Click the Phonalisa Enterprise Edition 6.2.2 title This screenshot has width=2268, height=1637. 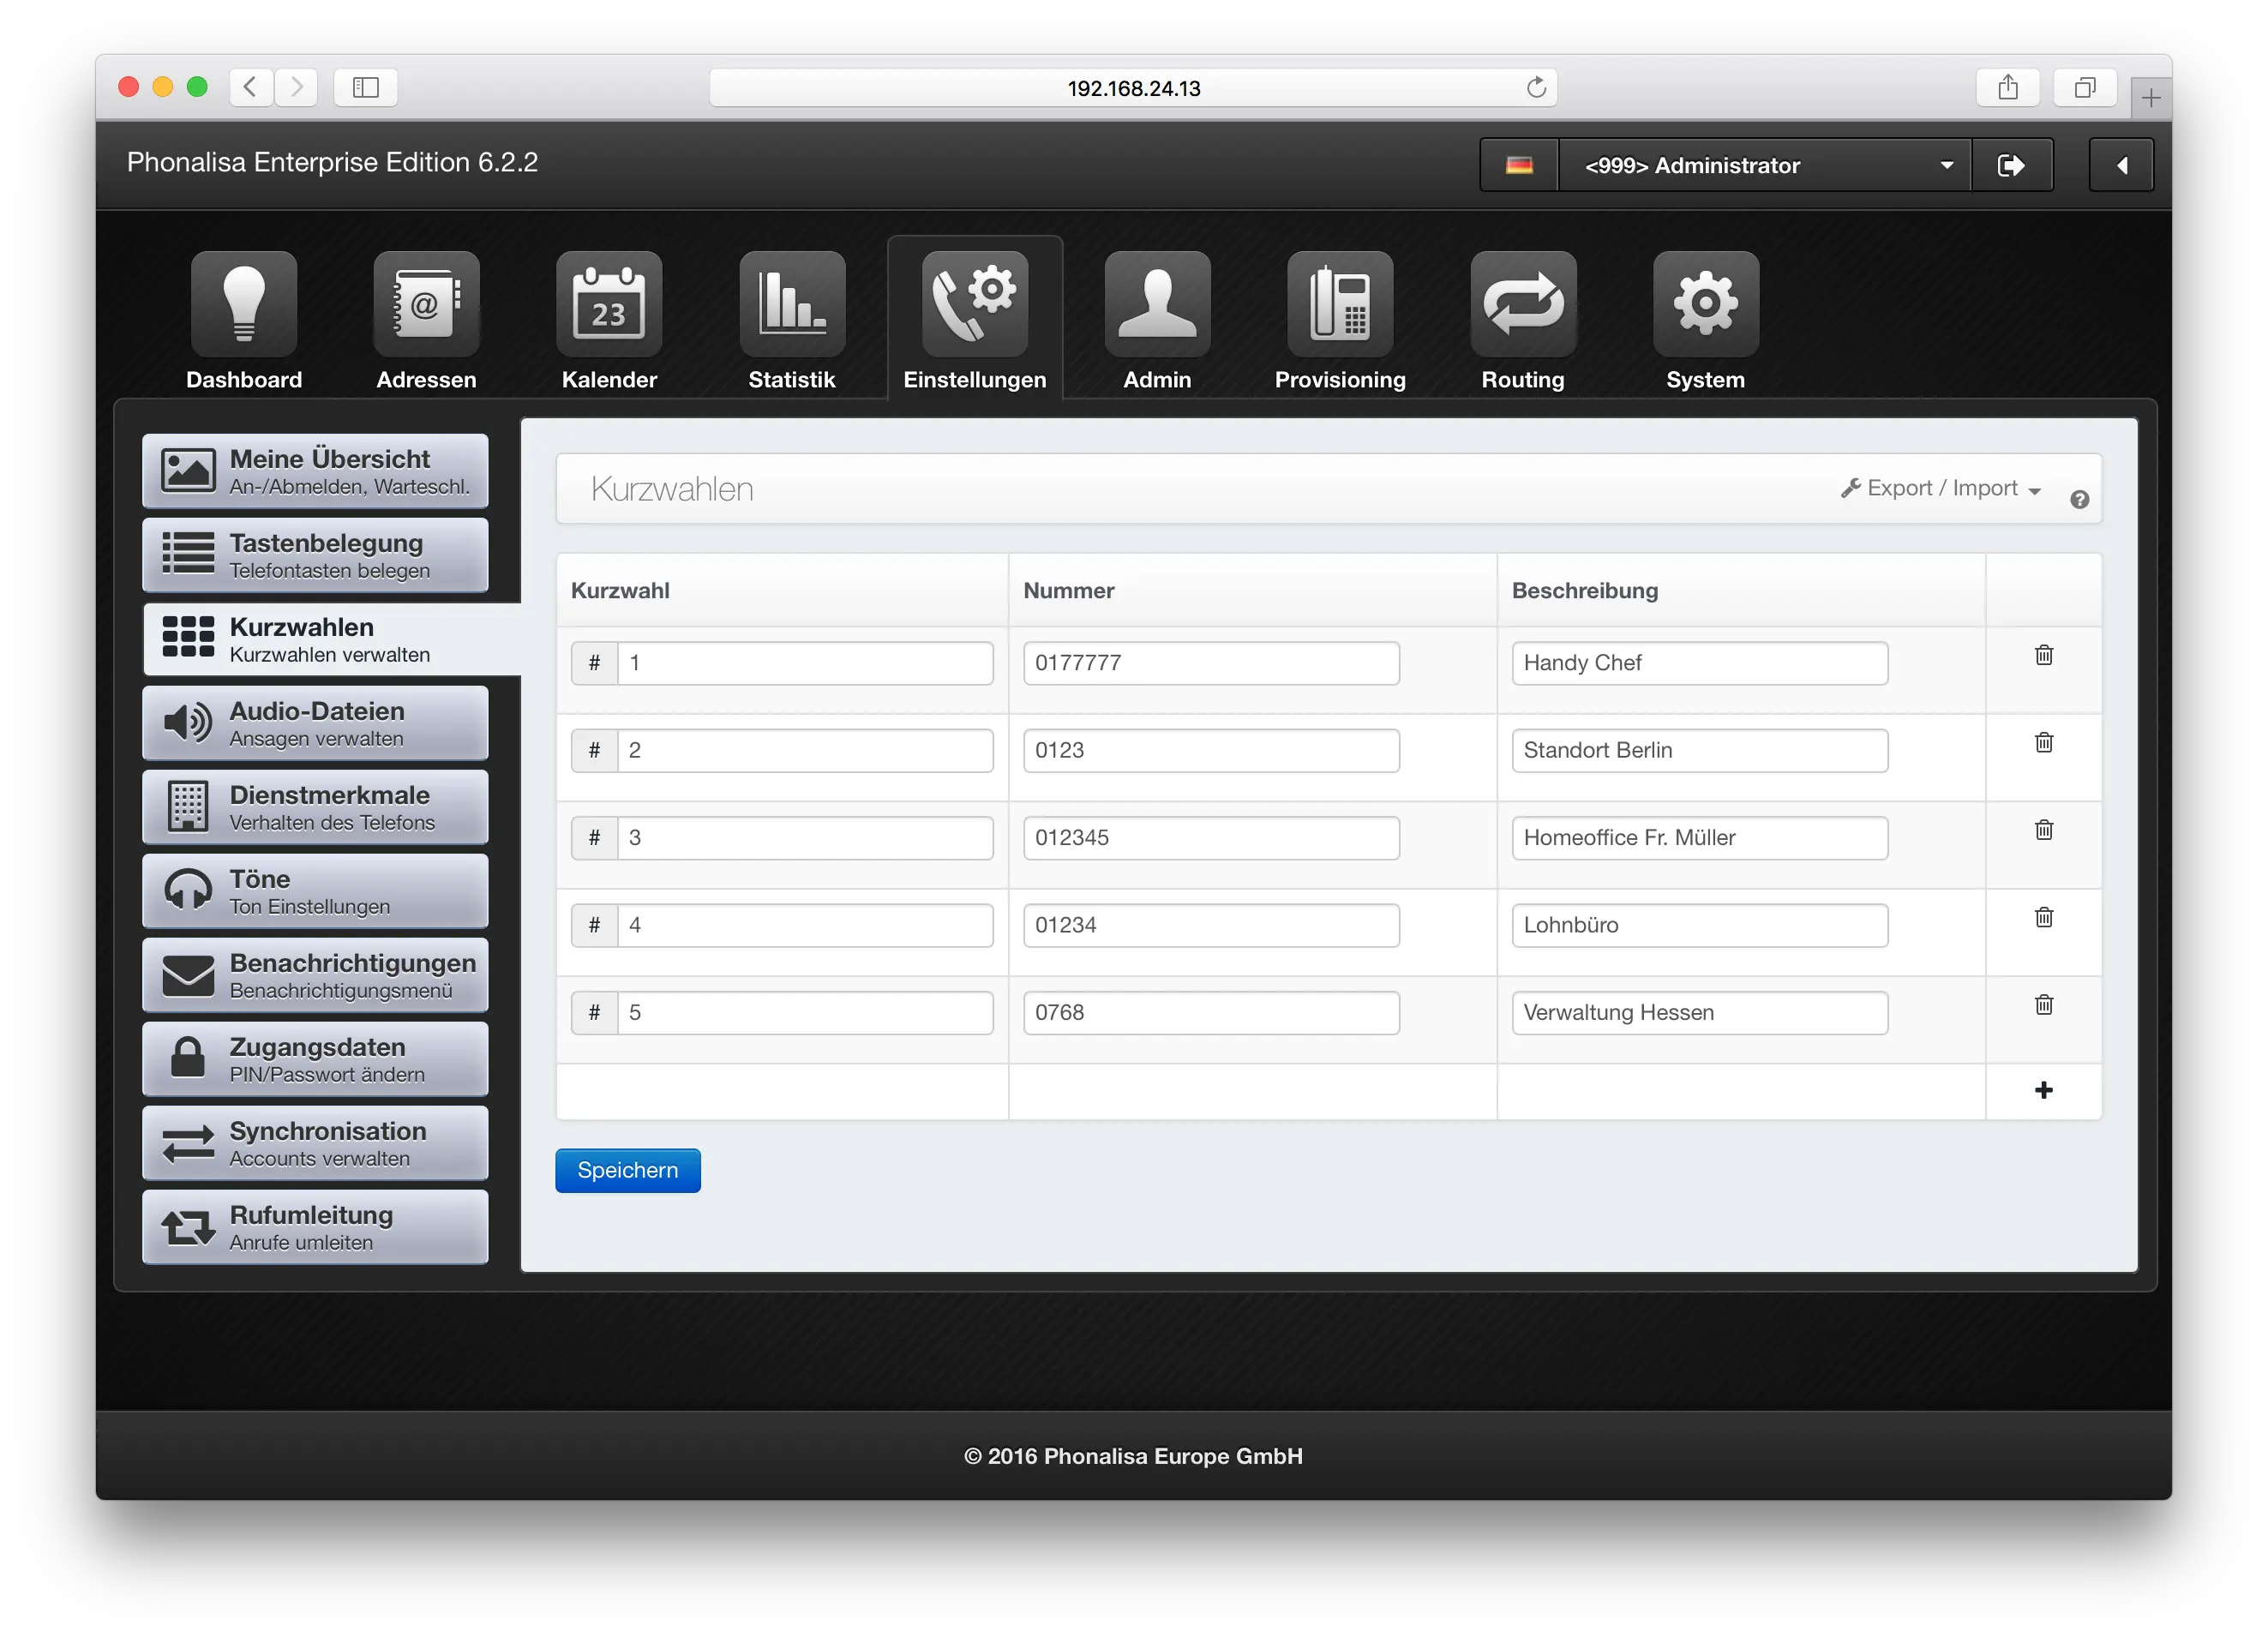[x=332, y=162]
